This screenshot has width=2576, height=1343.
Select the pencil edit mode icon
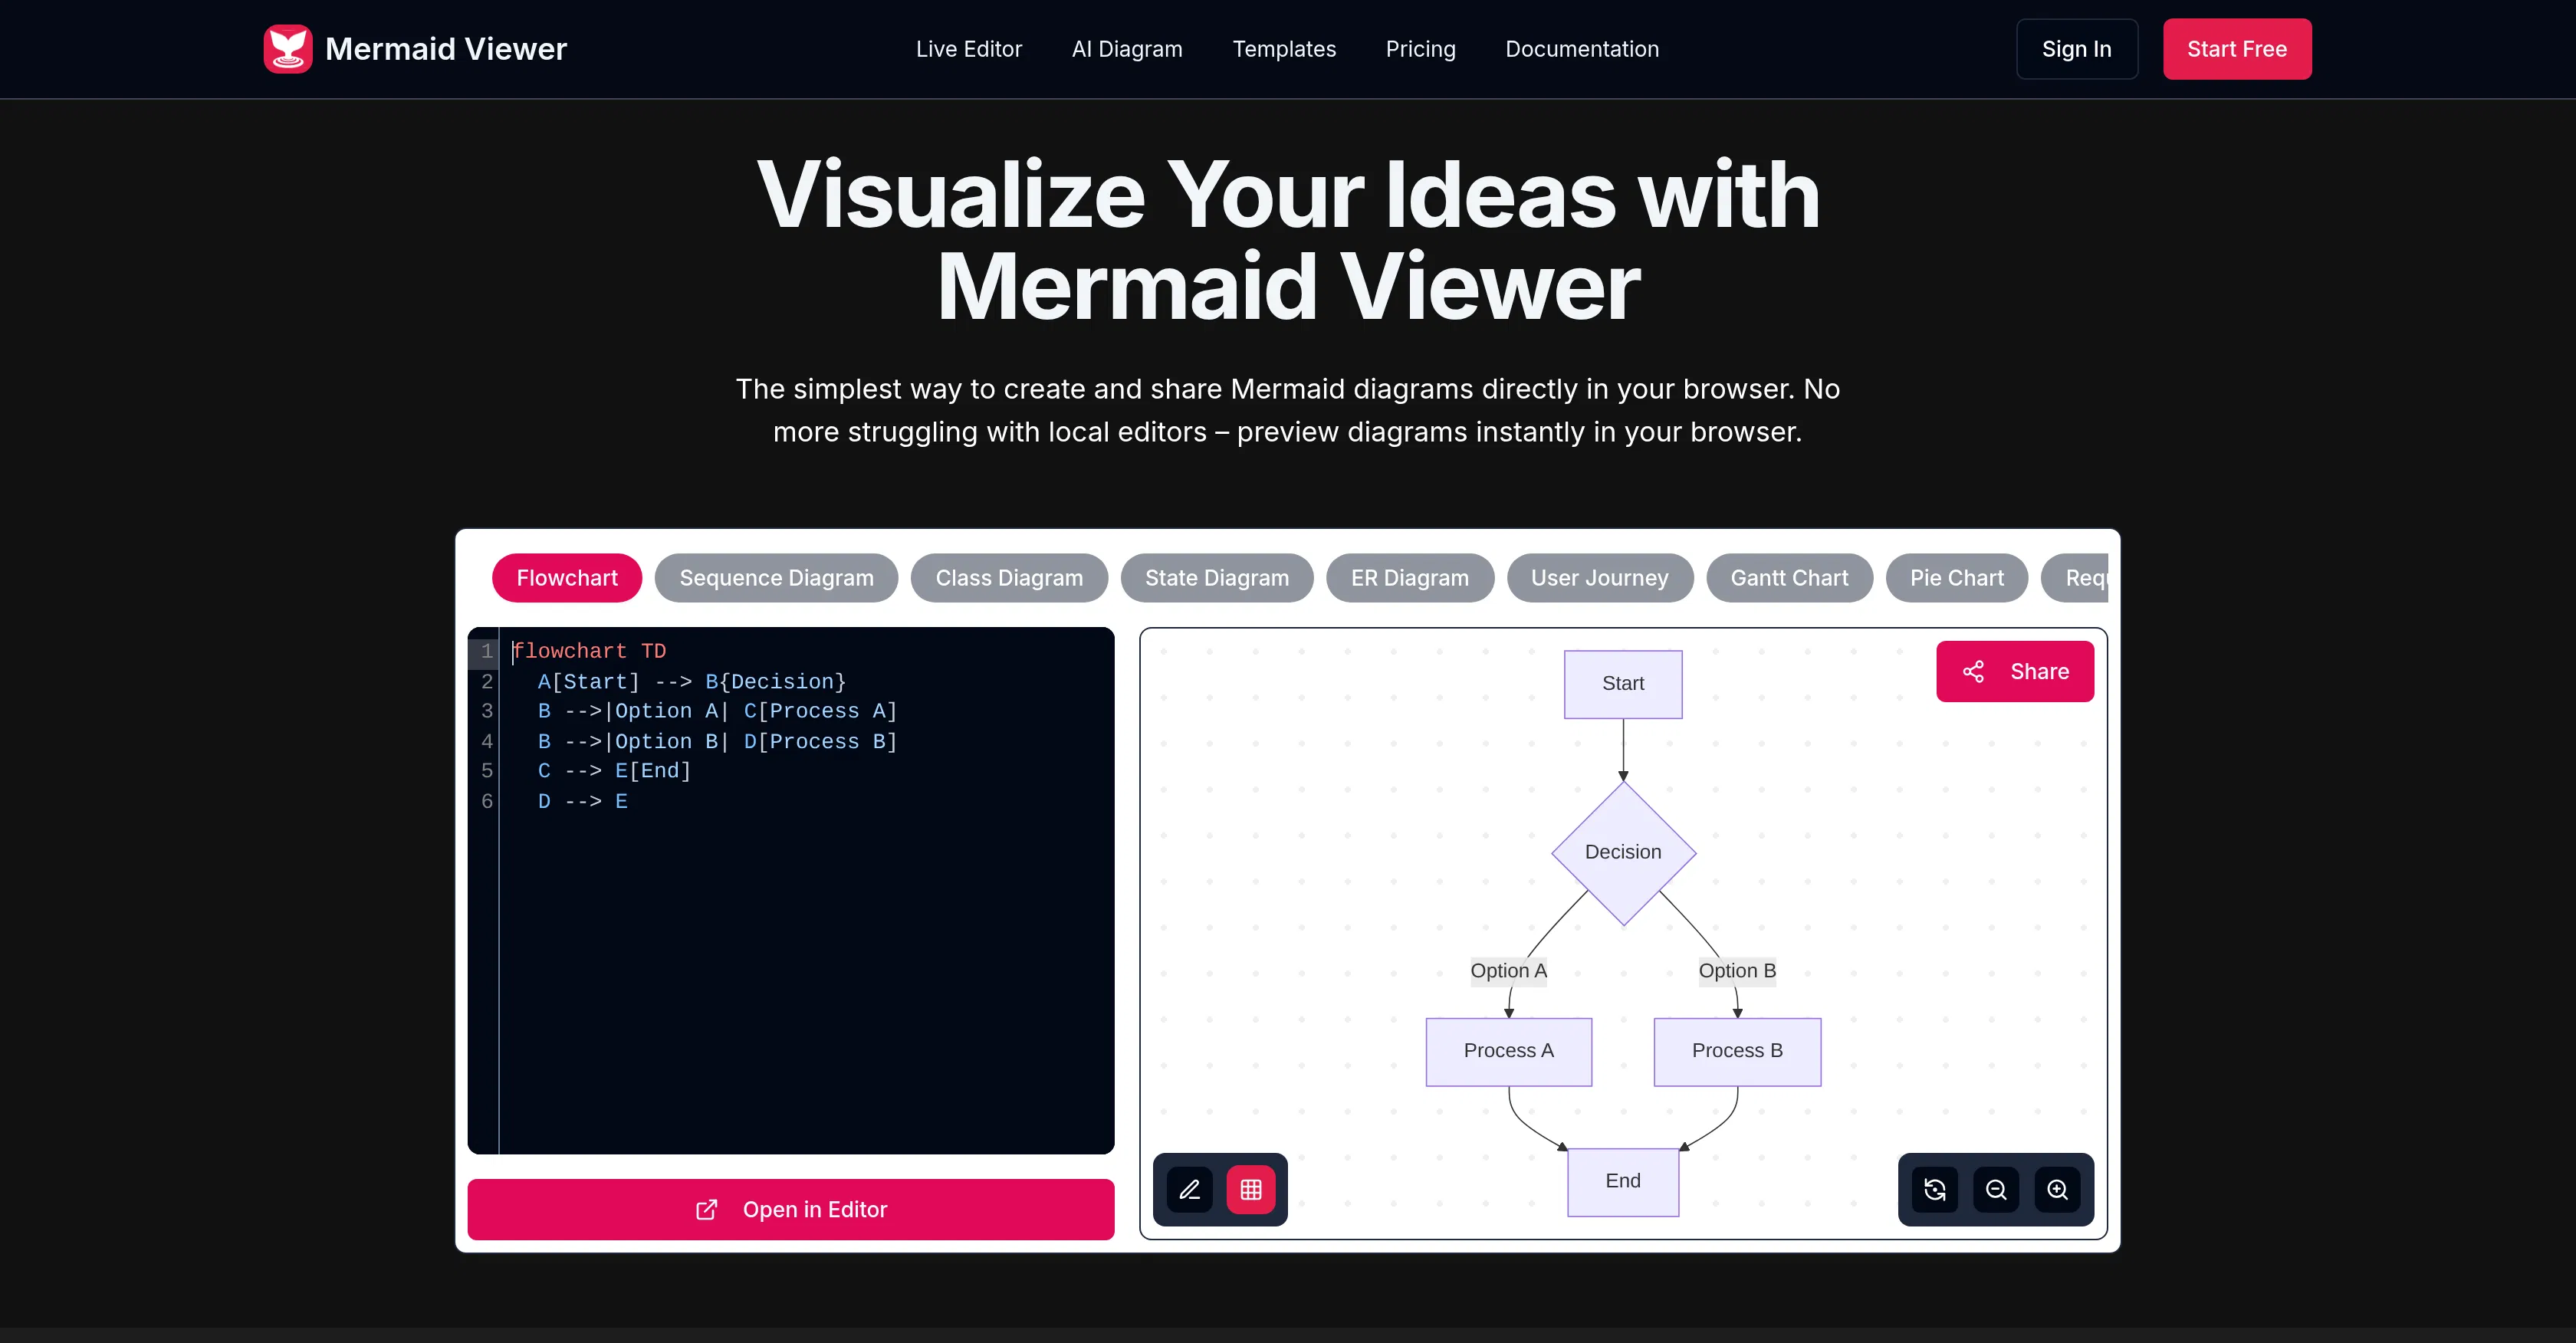pyautogui.click(x=1189, y=1190)
